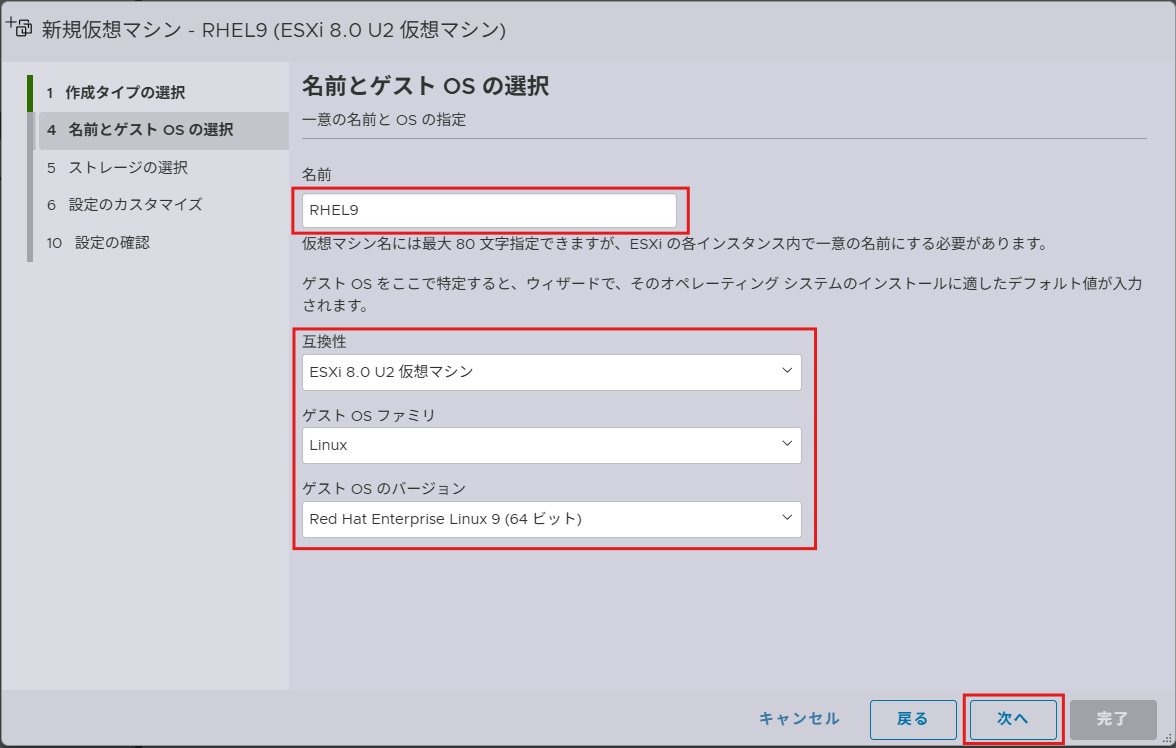Click the greyed-out 完了 button
Viewport: 1176px width, 748px height.
1112,719
